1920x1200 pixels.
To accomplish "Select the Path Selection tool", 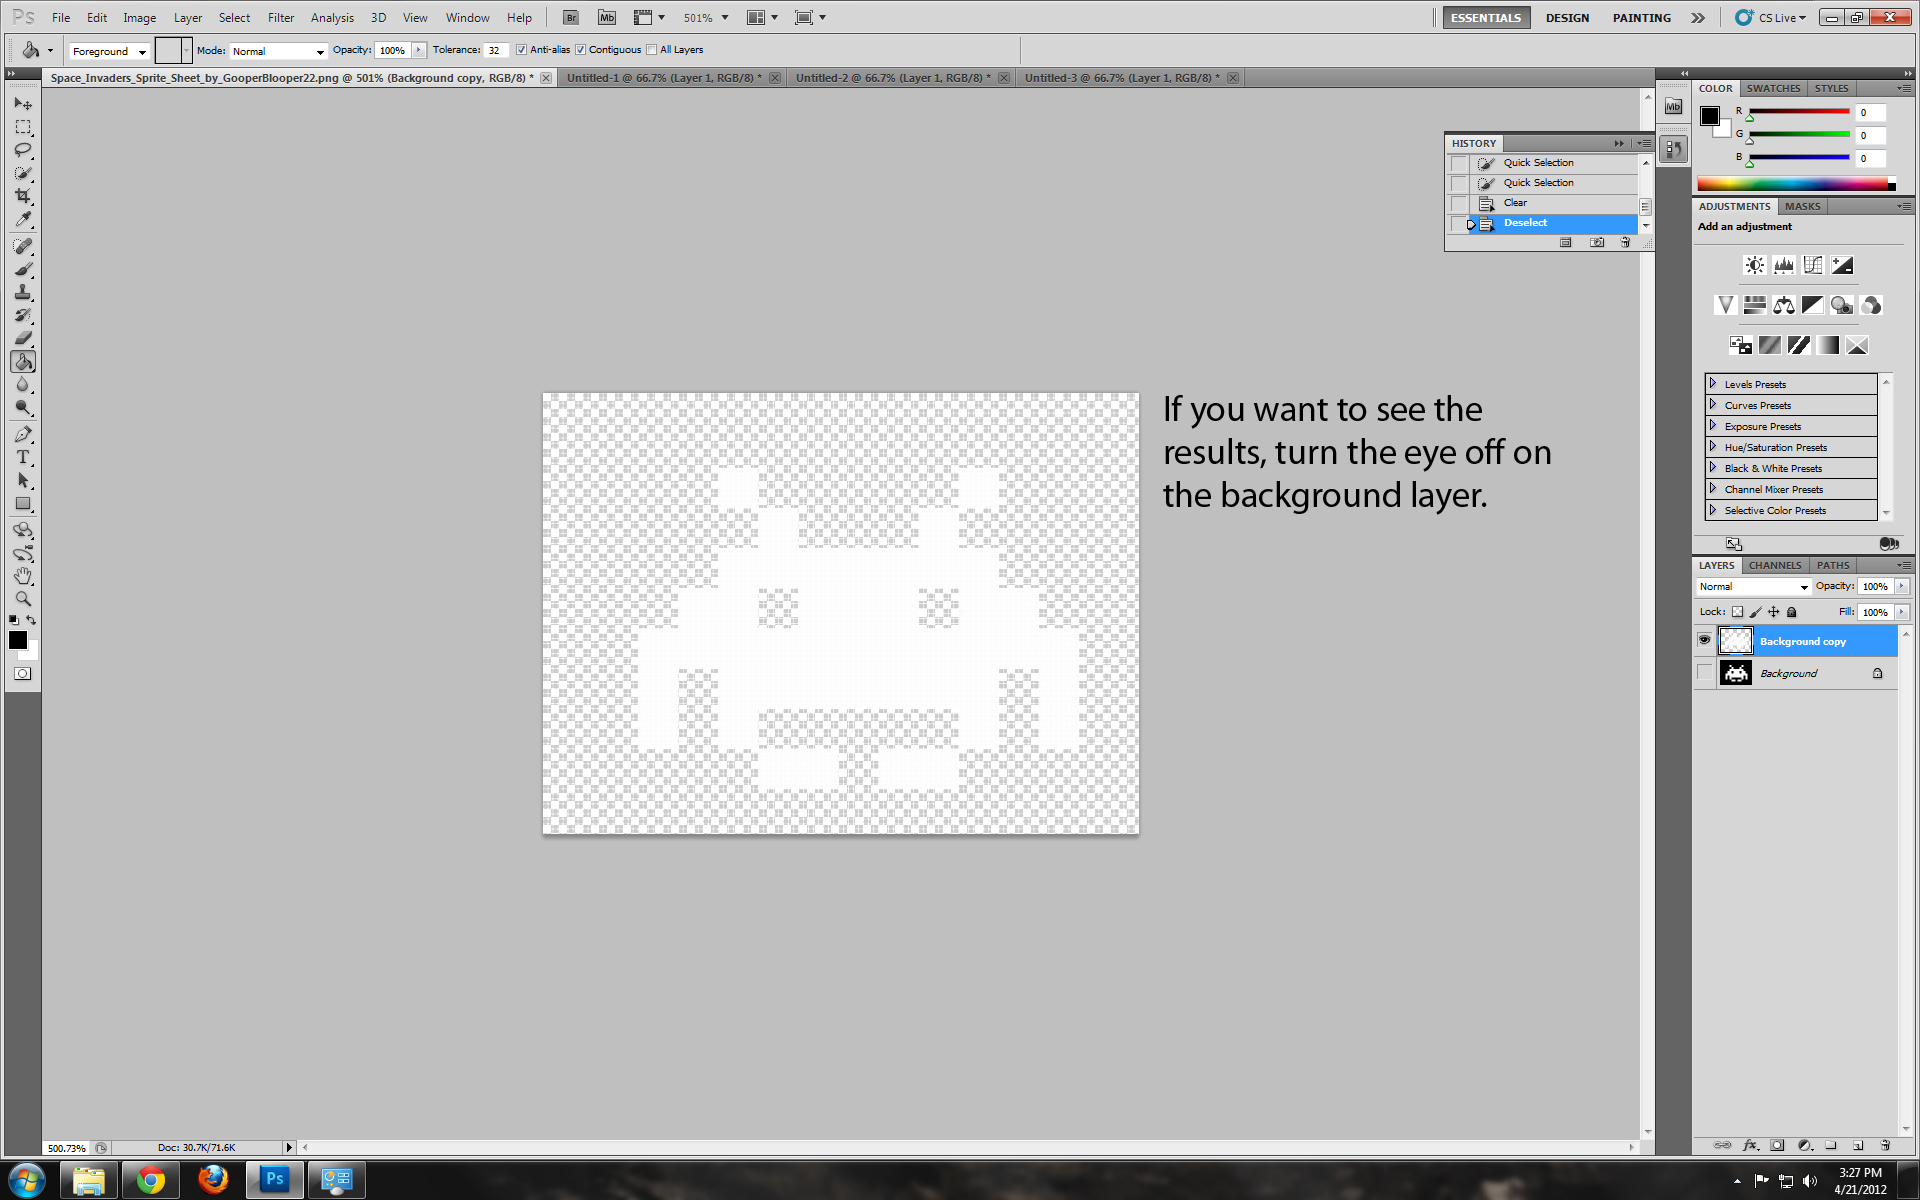I will tap(23, 480).
